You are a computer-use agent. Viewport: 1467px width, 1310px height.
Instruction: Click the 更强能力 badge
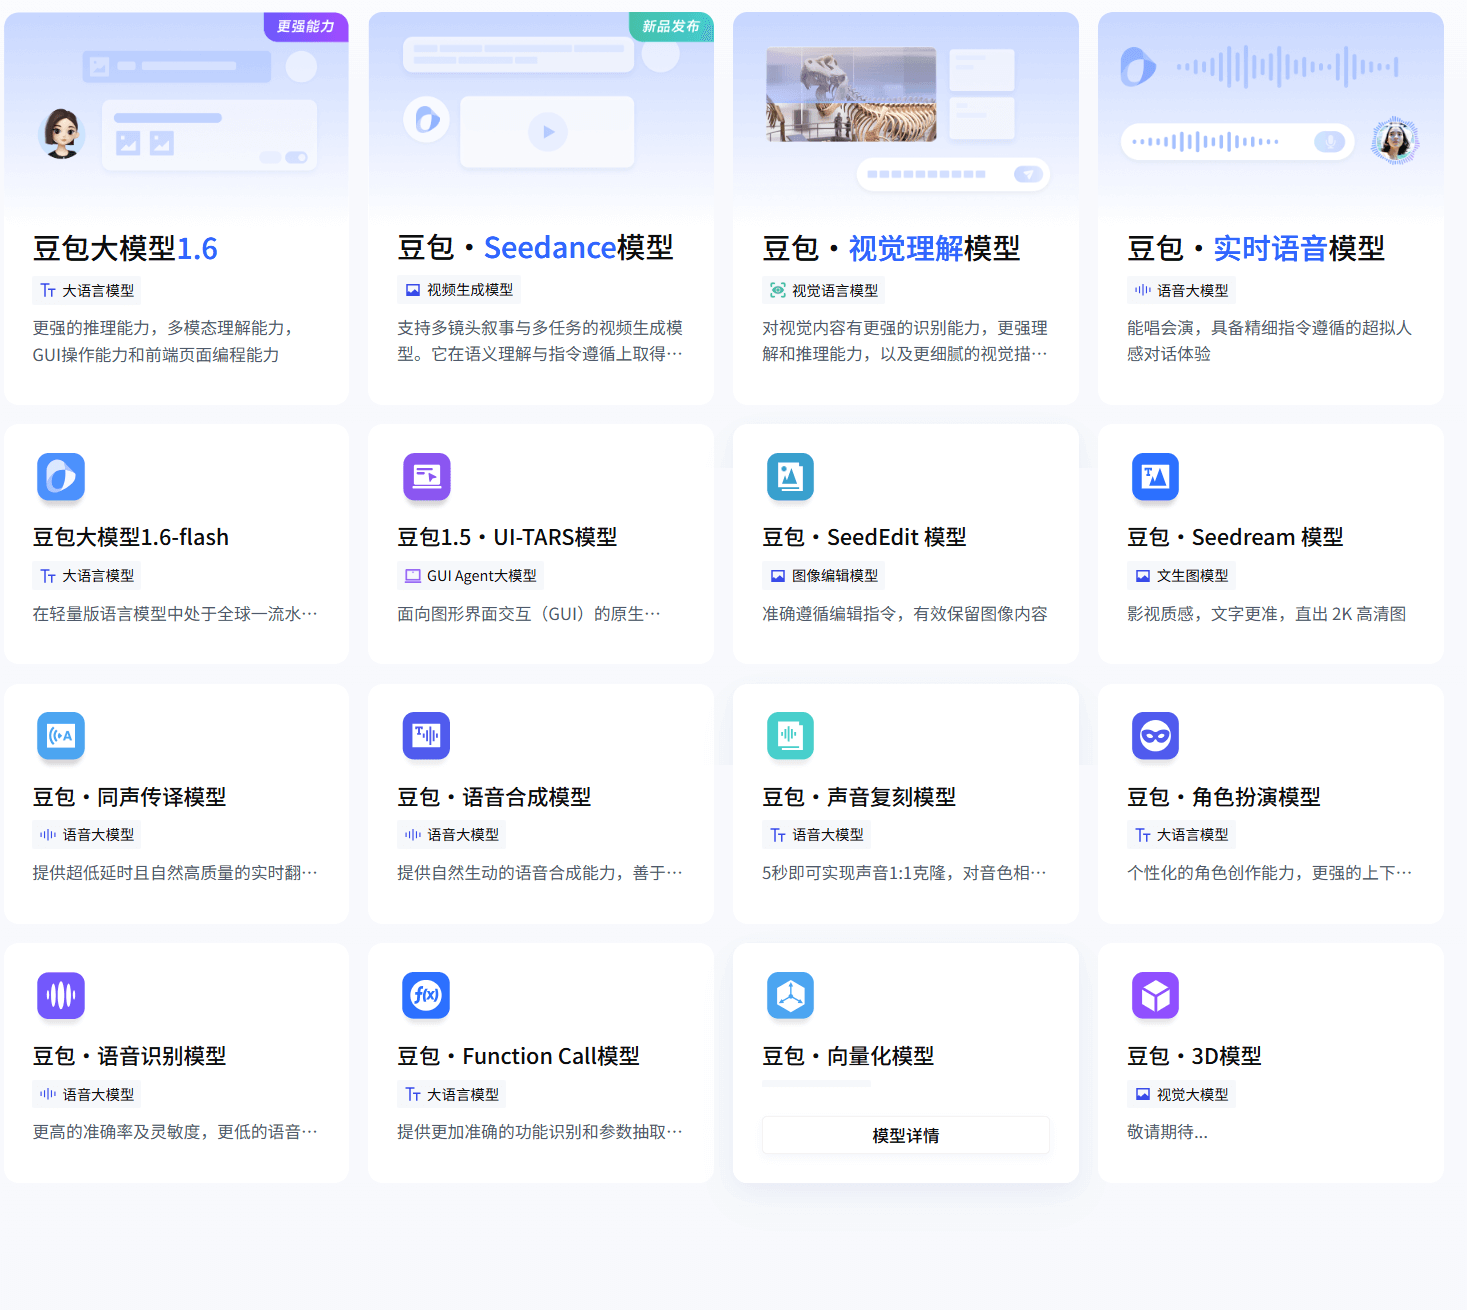click(x=304, y=28)
